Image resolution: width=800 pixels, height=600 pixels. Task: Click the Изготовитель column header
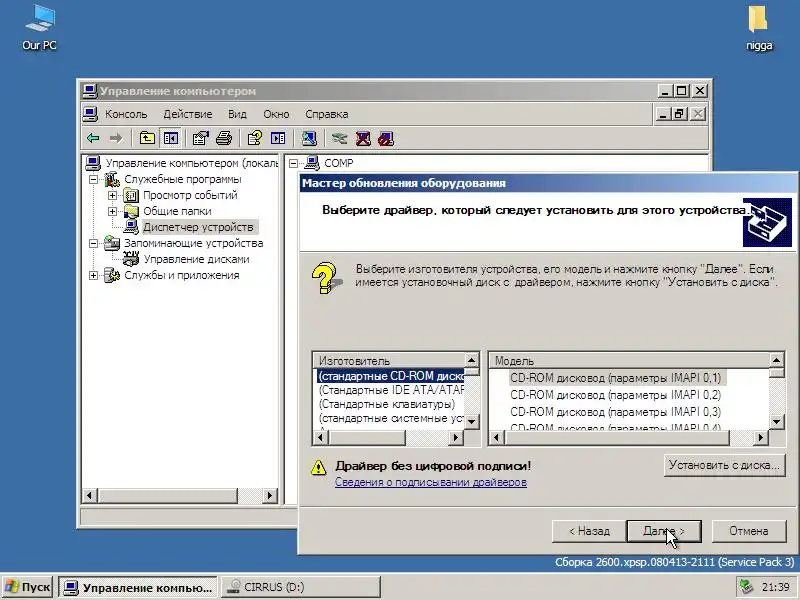click(x=389, y=361)
